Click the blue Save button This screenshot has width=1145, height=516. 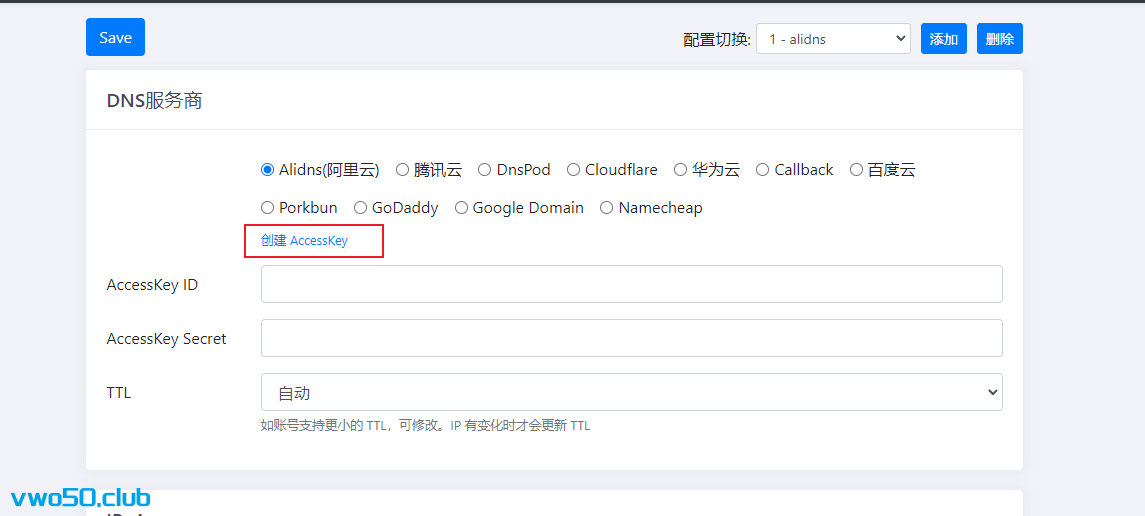pyautogui.click(x=115, y=37)
